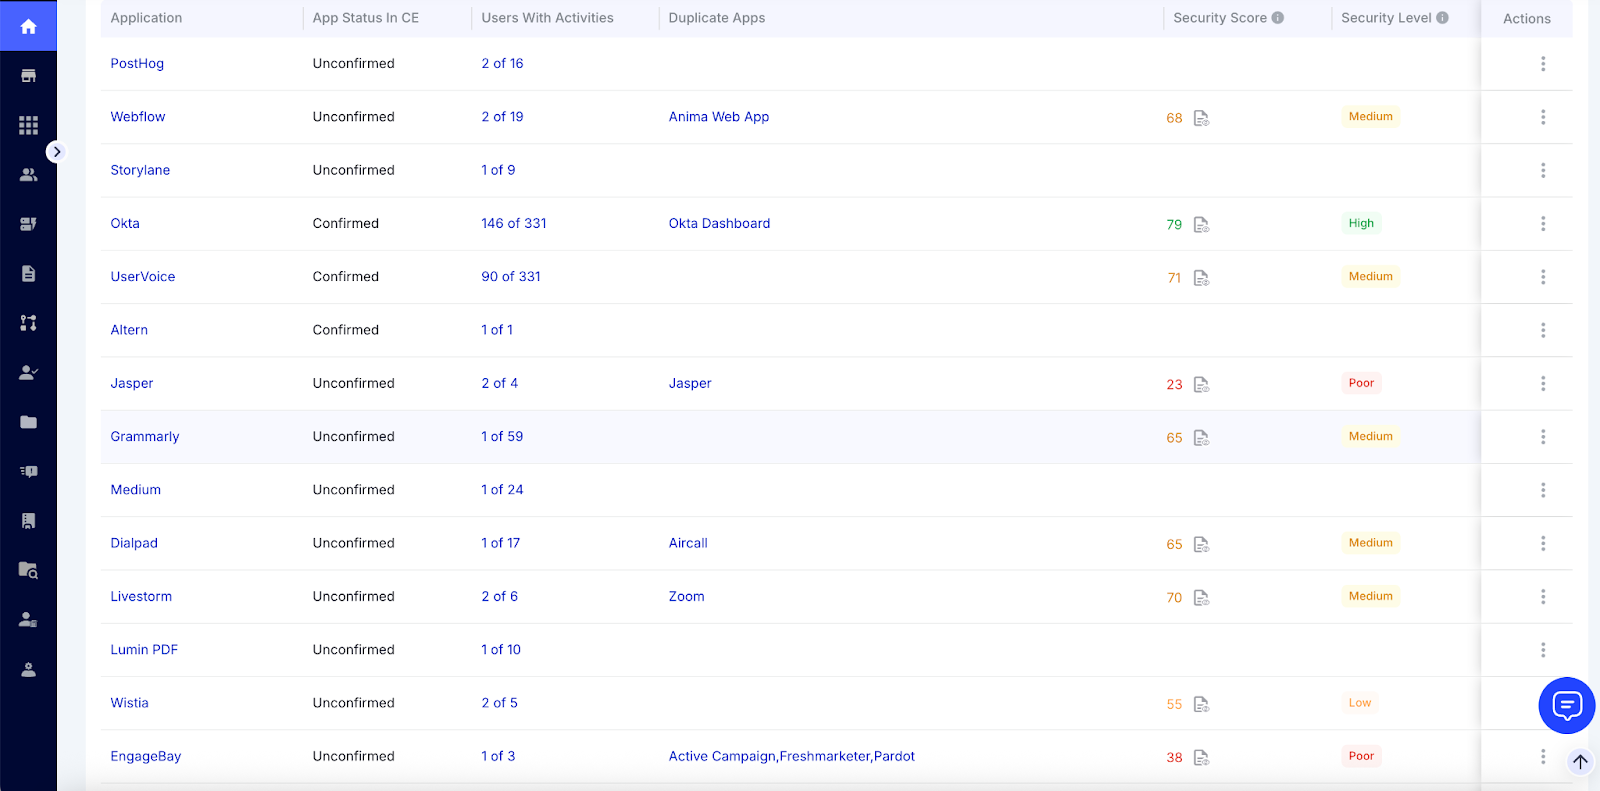The image size is (1600, 791).
Task: Open the Lumin PDF application link
Action: pyautogui.click(x=144, y=650)
